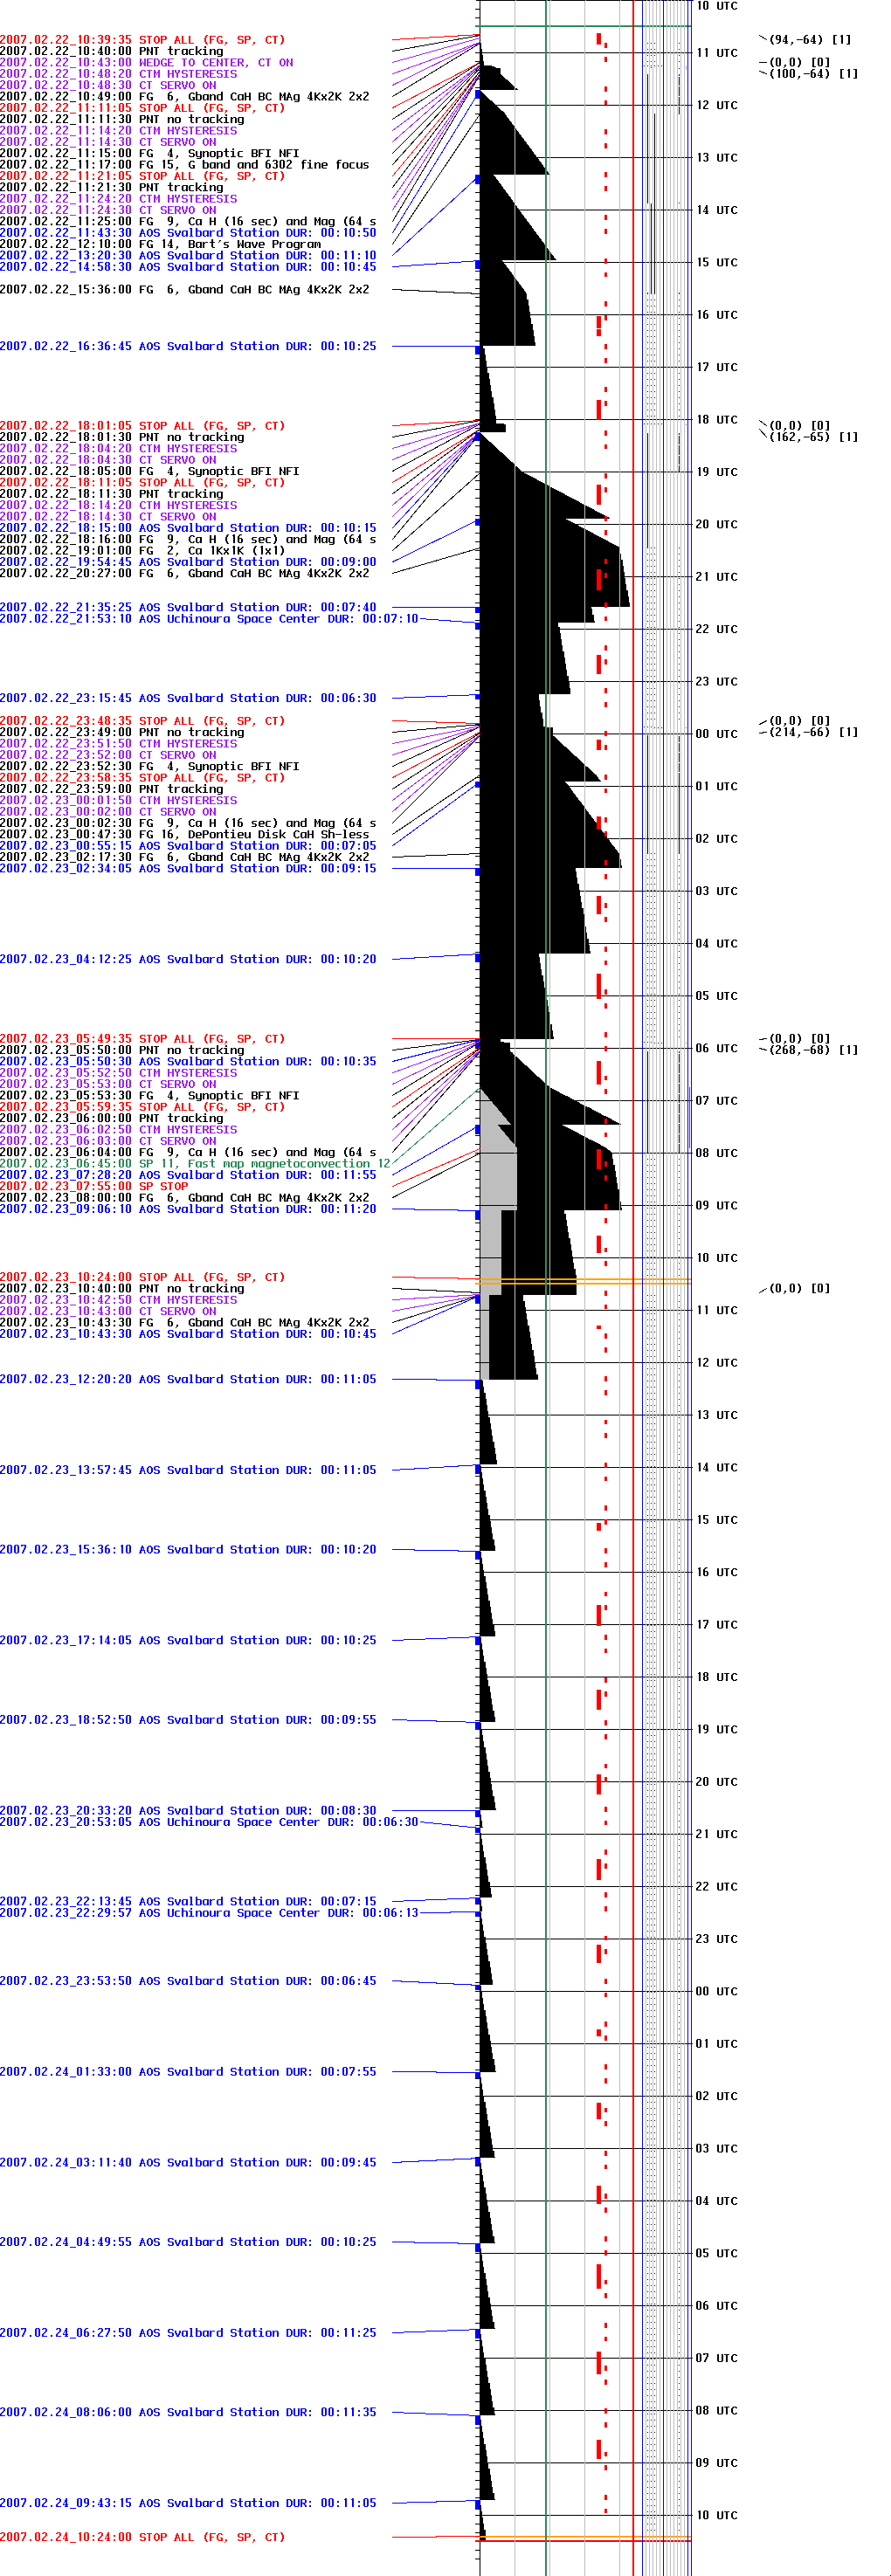The height and width of the screenshot is (2576, 891).
Task: Click Uchinoura Space Center pass at 2007.02.22_21:53:10
Action: click(x=209, y=619)
